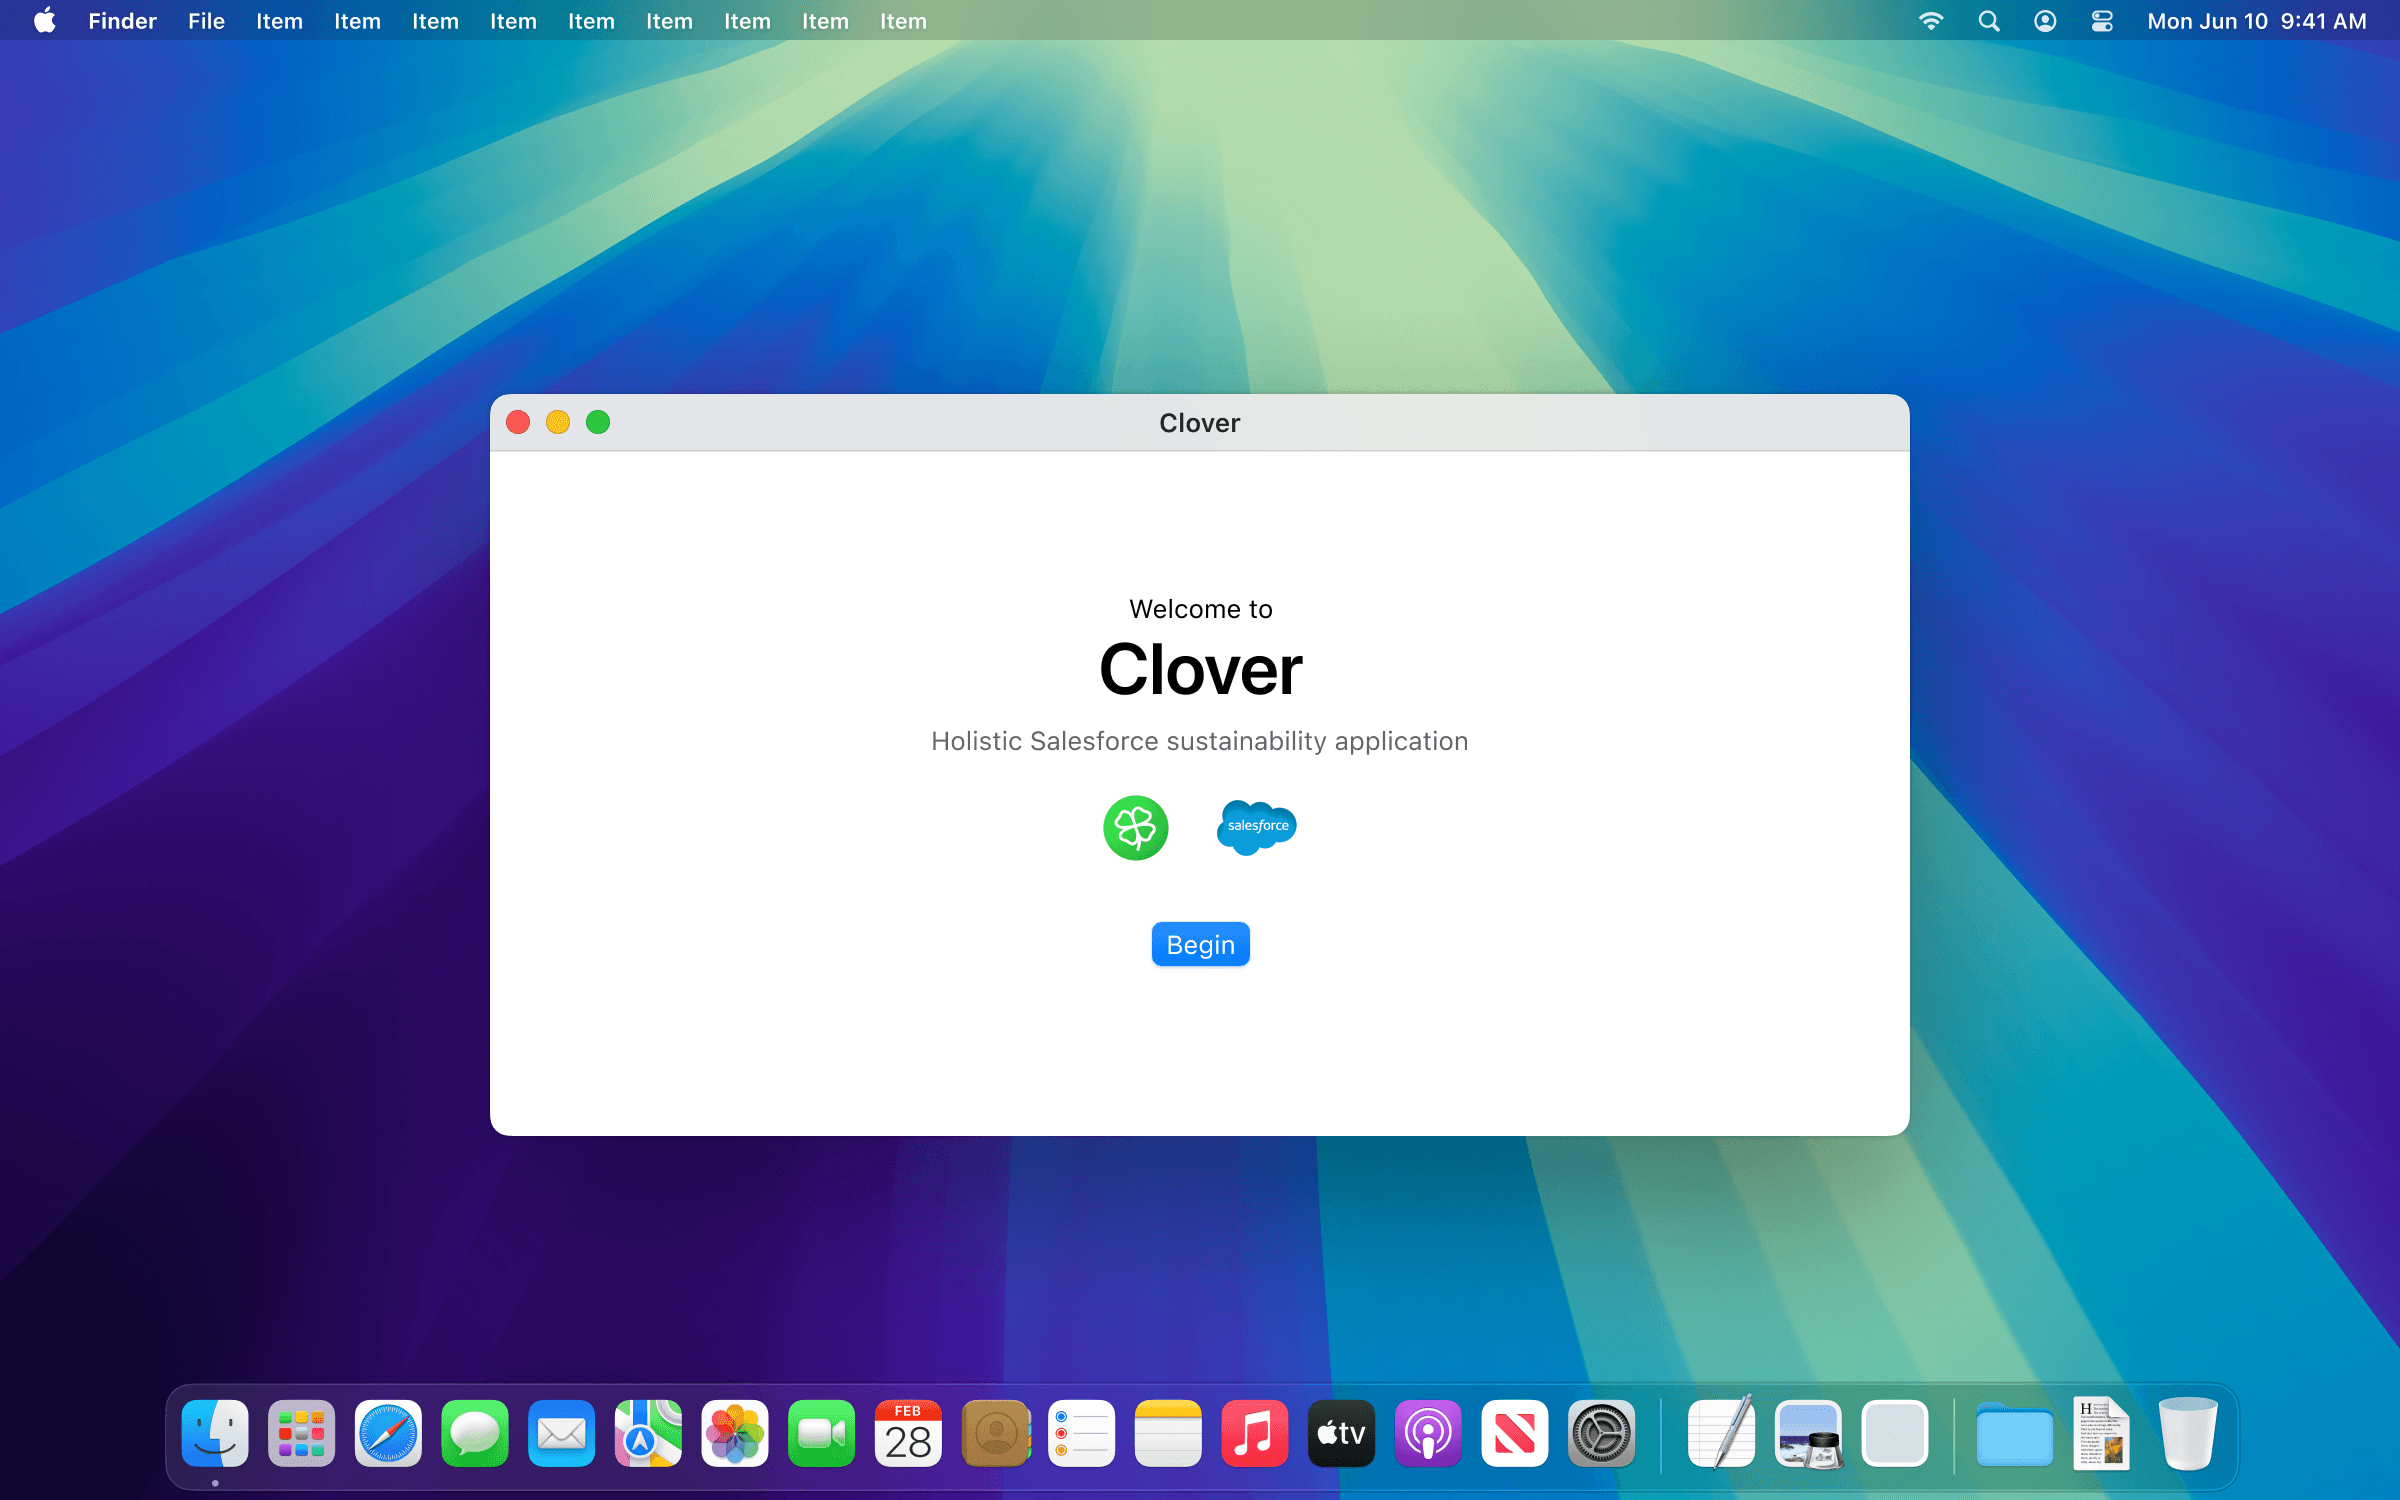Open the File menu
The height and width of the screenshot is (1500, 2400).
(x=206, y=21)
